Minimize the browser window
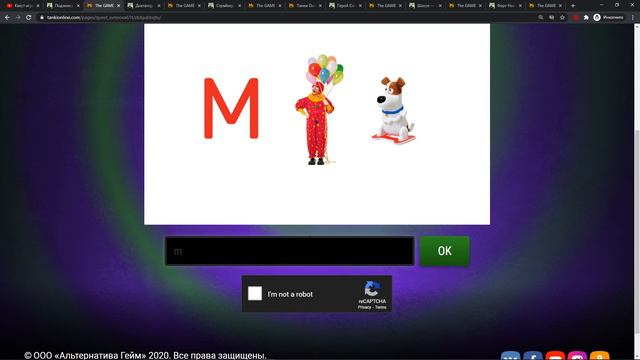Viewport: 640px width, 360px height. pos(602,5)
